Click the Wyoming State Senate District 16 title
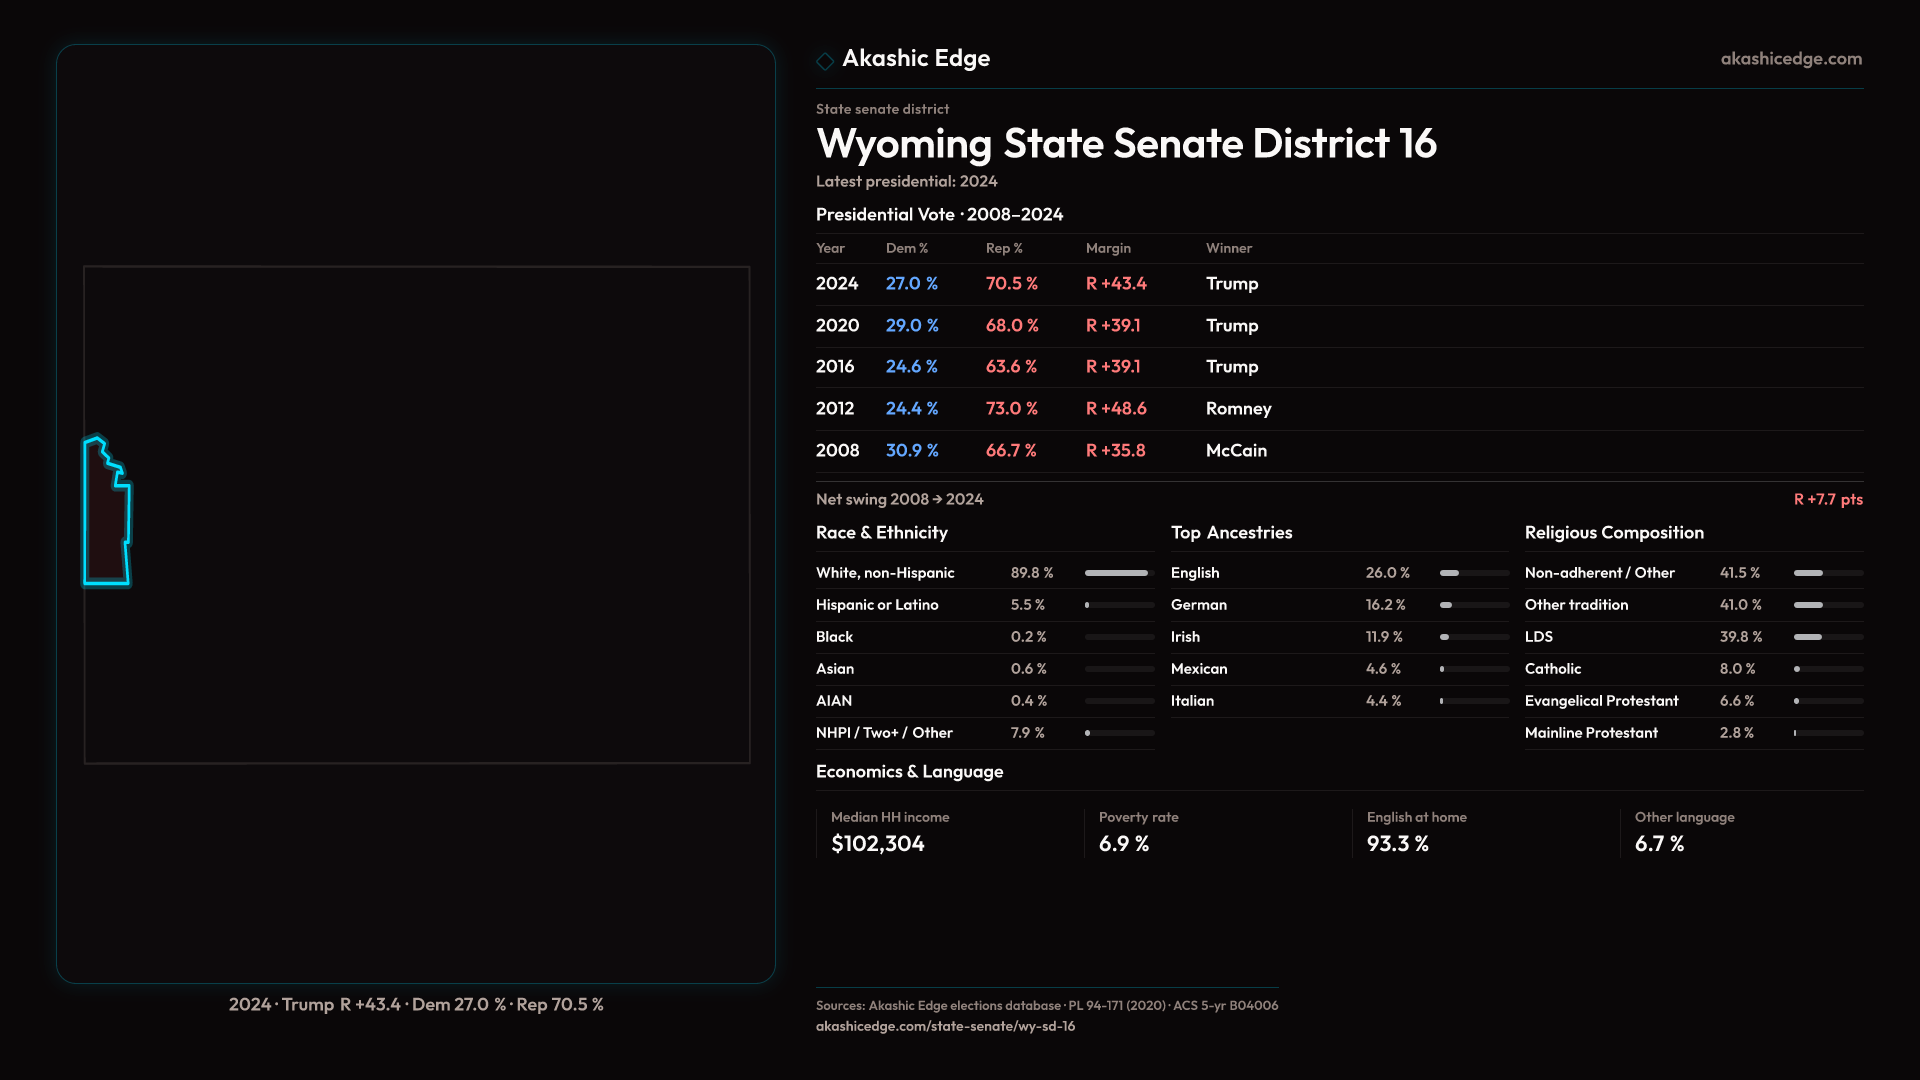Image resolution: width=1920 pixels, height=1080 pixels. tap(1126, 144)
